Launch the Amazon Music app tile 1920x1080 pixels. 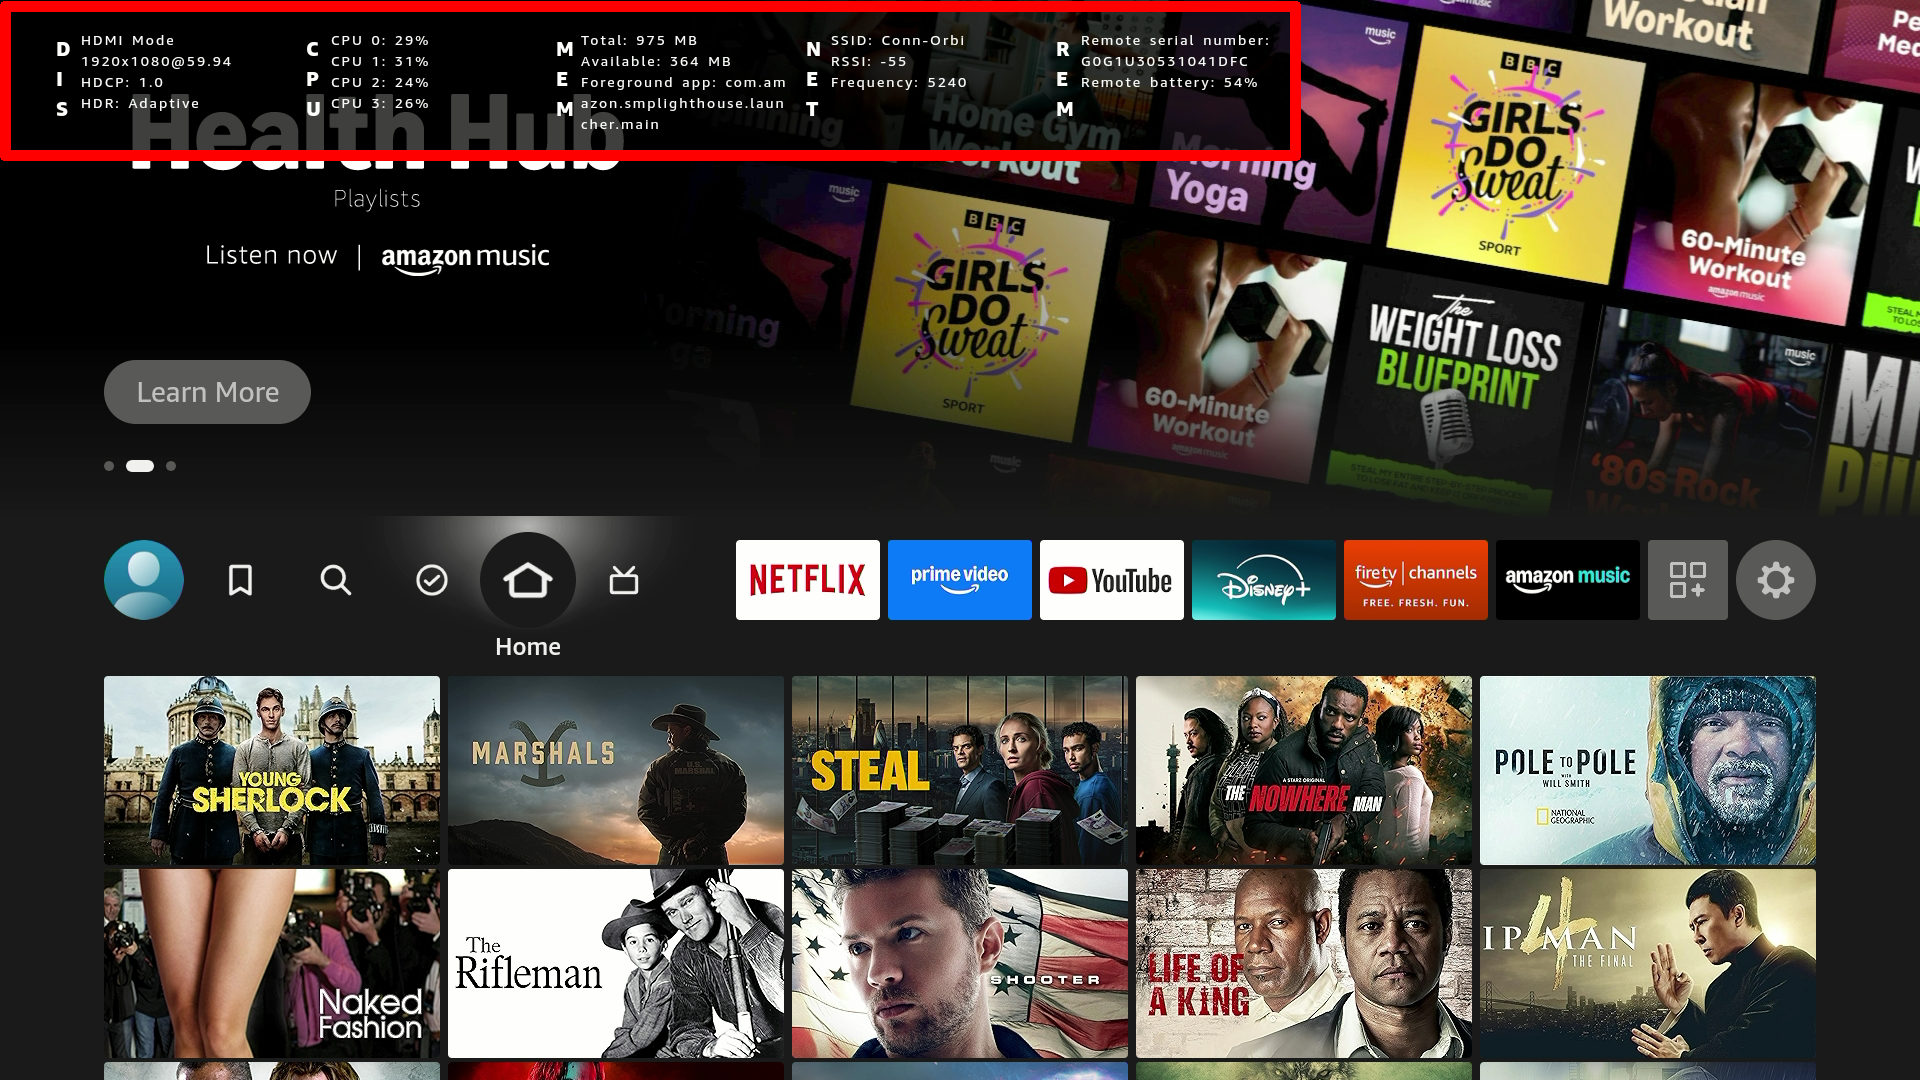[x=1568, y=580]
